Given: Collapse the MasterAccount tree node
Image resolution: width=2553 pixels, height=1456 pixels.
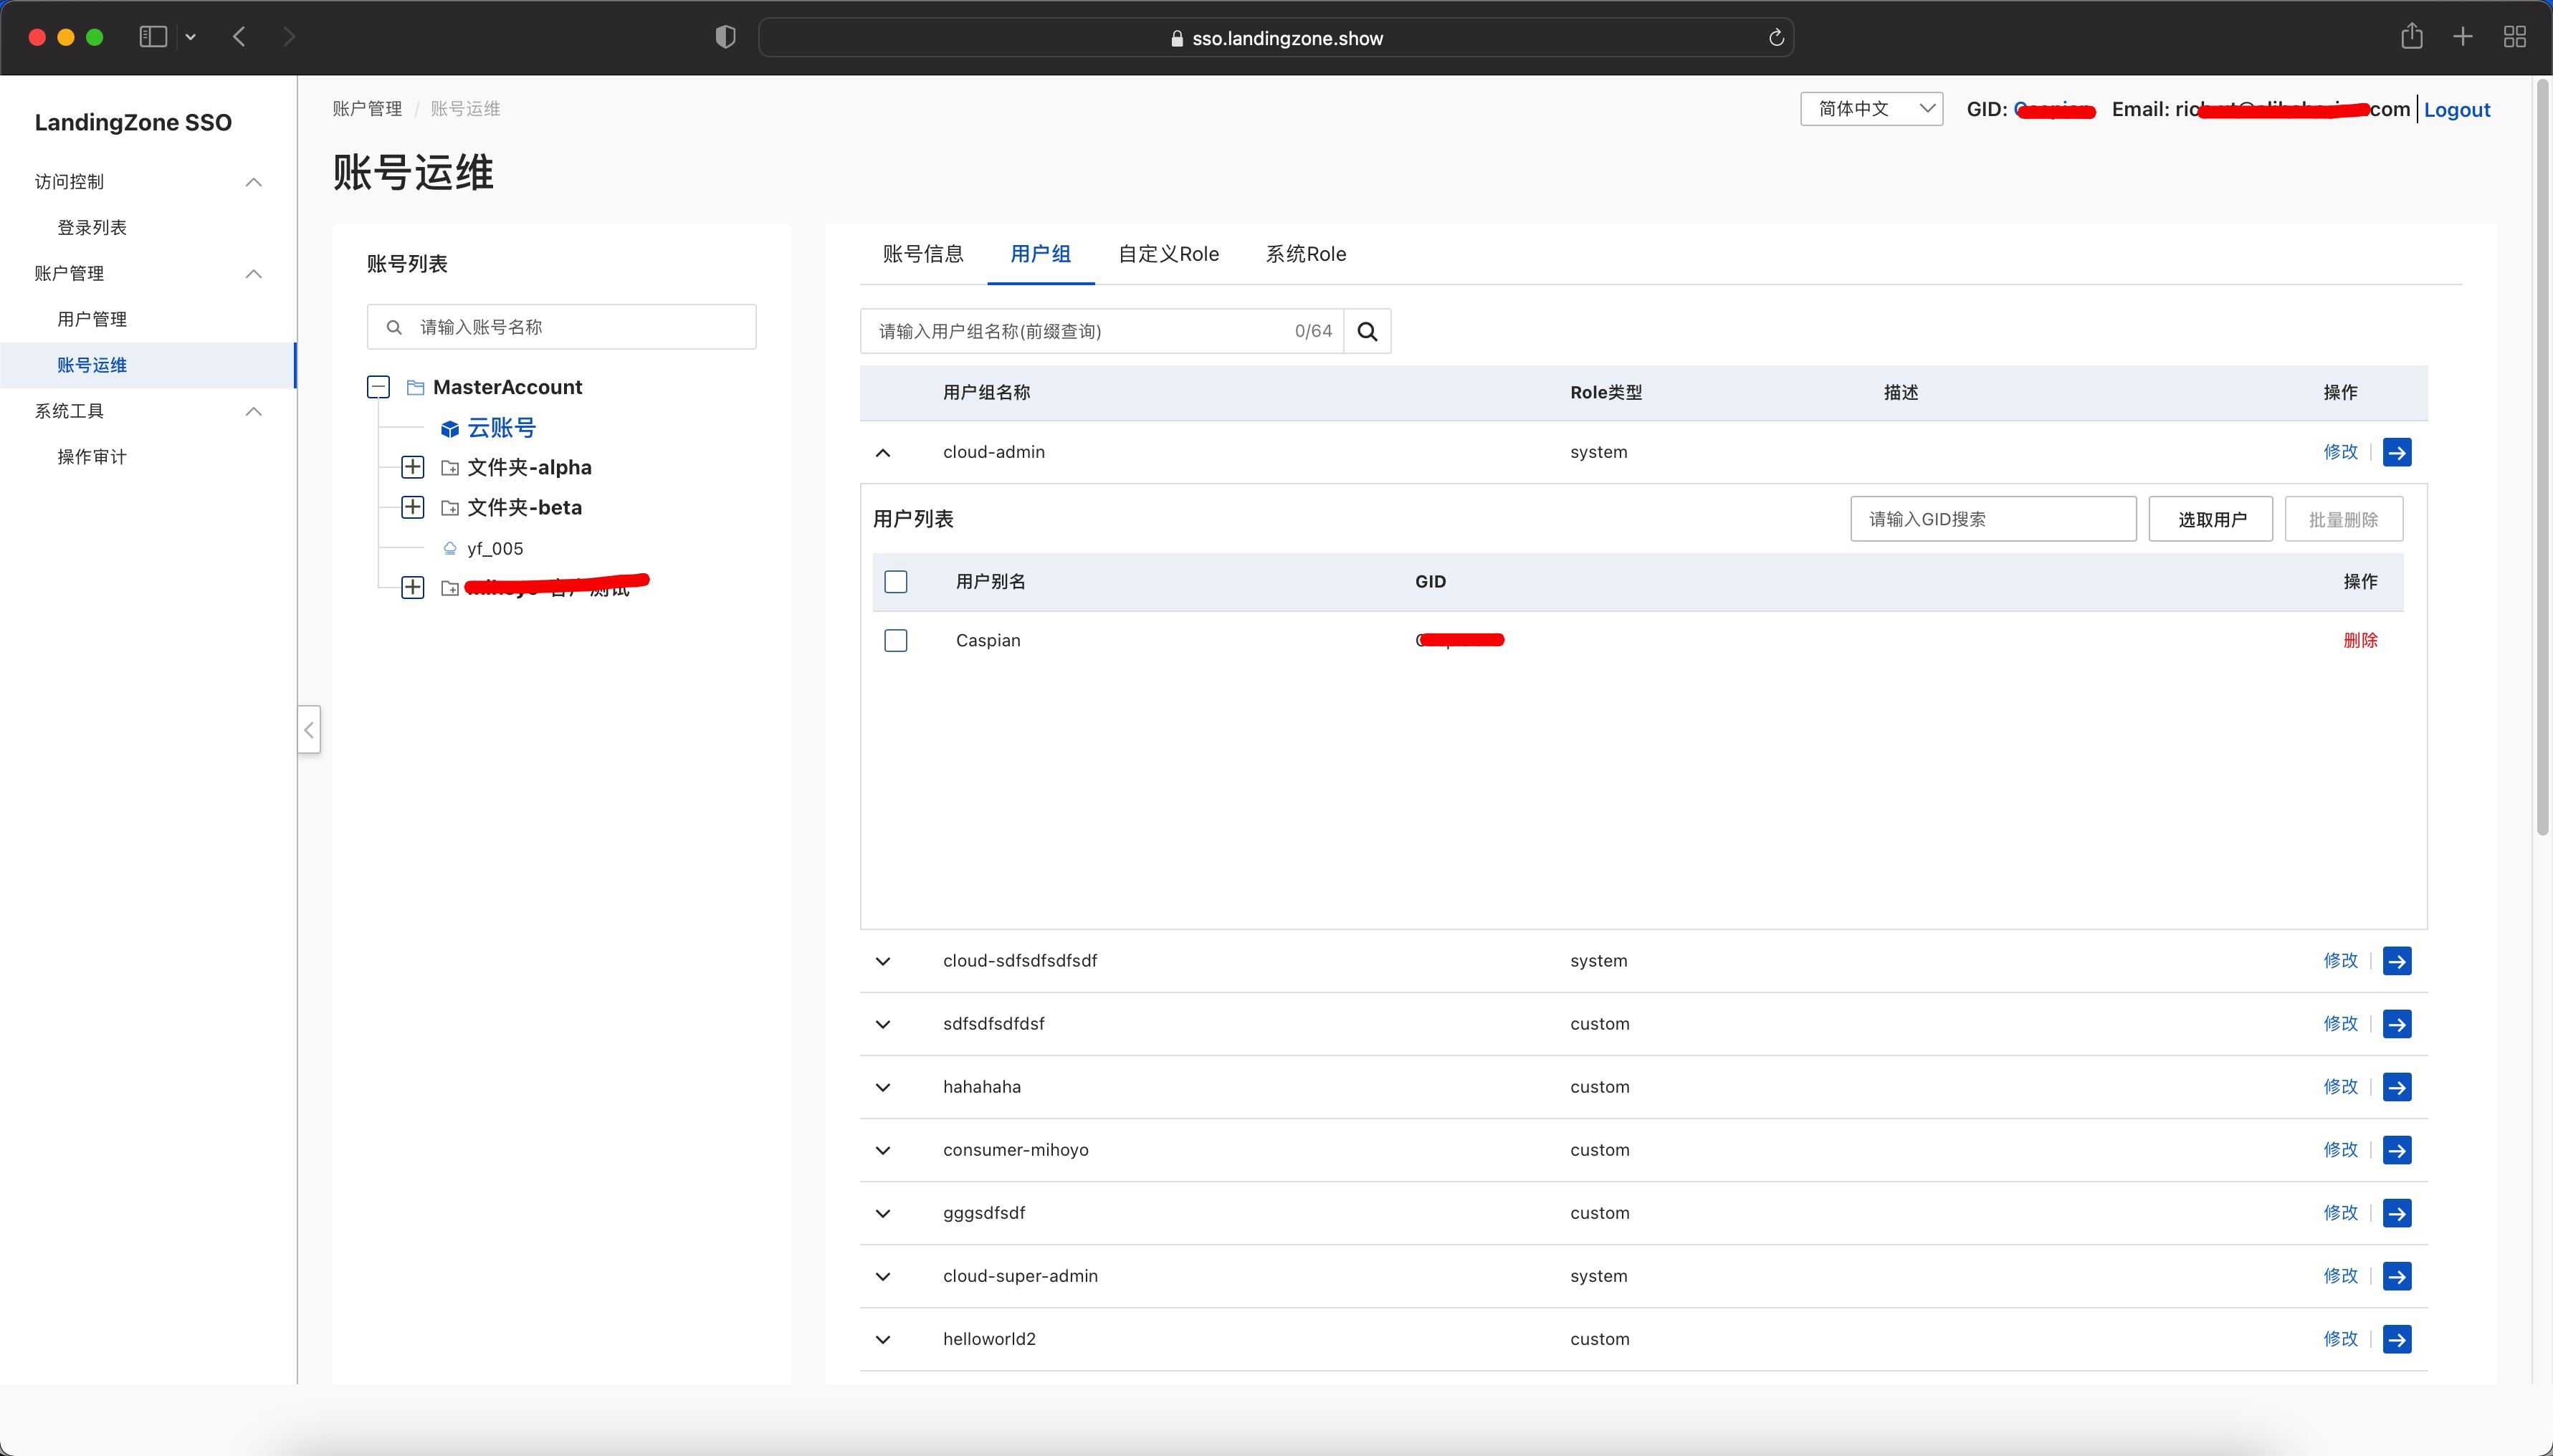Looking at the screenshot, I should click(378, 387).
